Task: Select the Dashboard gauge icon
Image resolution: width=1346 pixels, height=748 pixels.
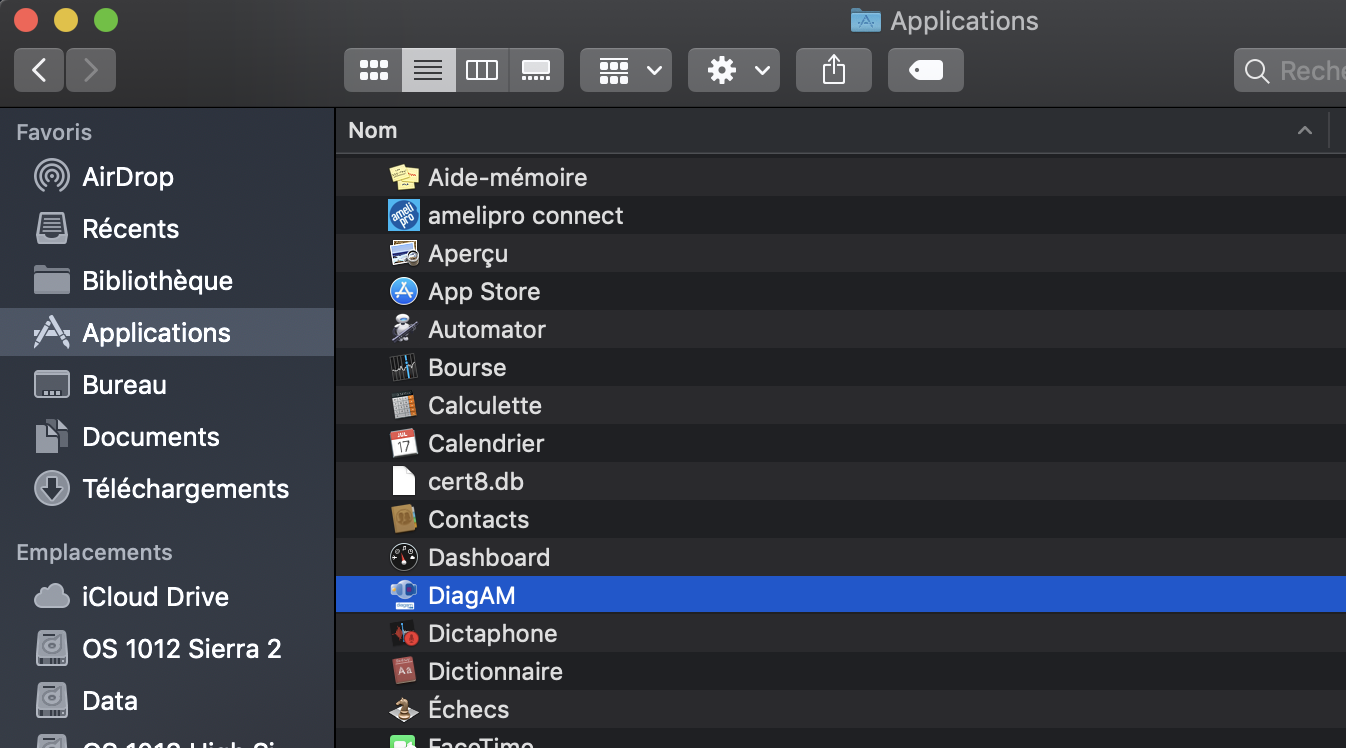Action: pyautogui.click(x=403, y=558)
